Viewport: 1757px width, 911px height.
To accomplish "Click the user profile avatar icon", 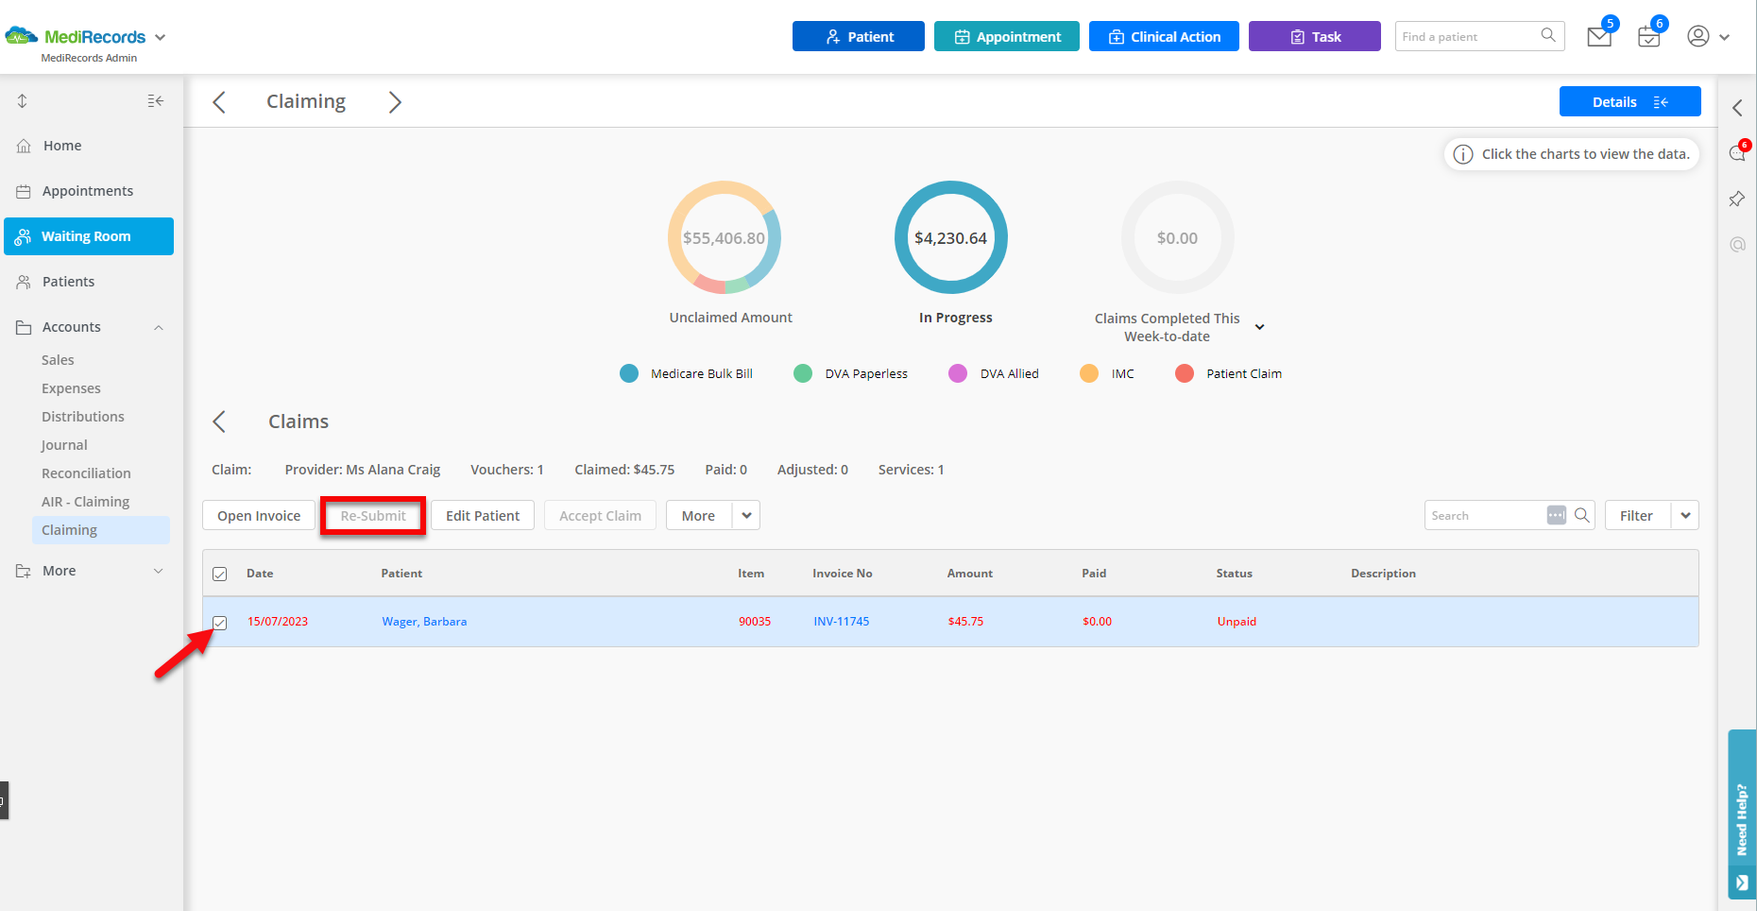I will [x=1698, y=36].
